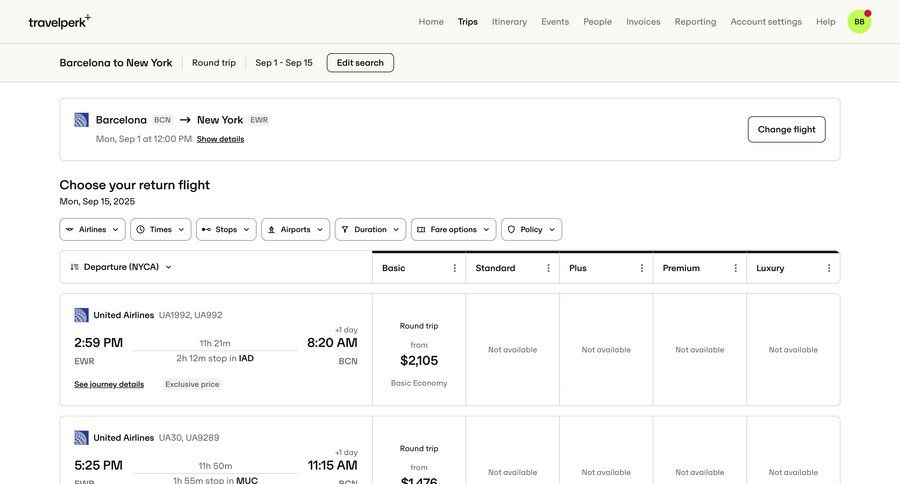Click the three-dot menu beside Basic

point(454,268)
